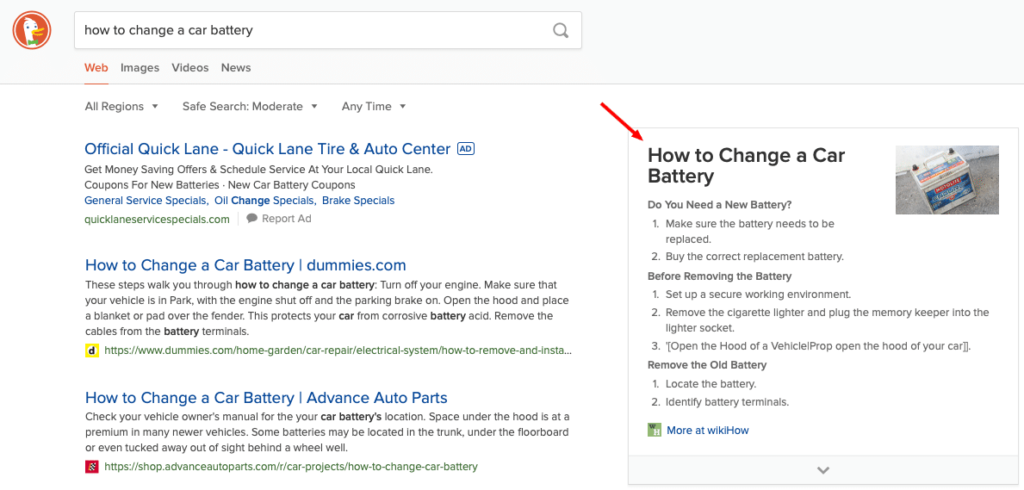Select the Web tab
1024x490 pixels.
tap(97, 68)
